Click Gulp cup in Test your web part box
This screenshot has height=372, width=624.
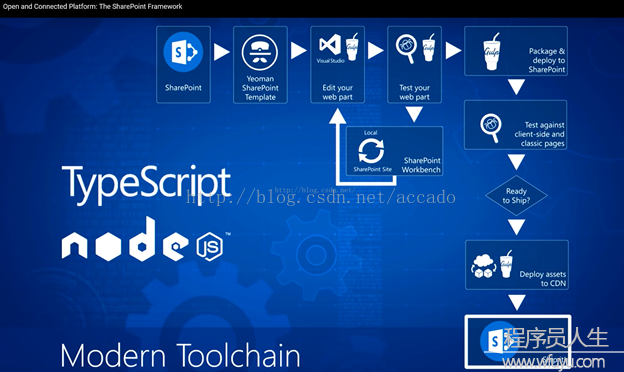click(x=429, y=47)
